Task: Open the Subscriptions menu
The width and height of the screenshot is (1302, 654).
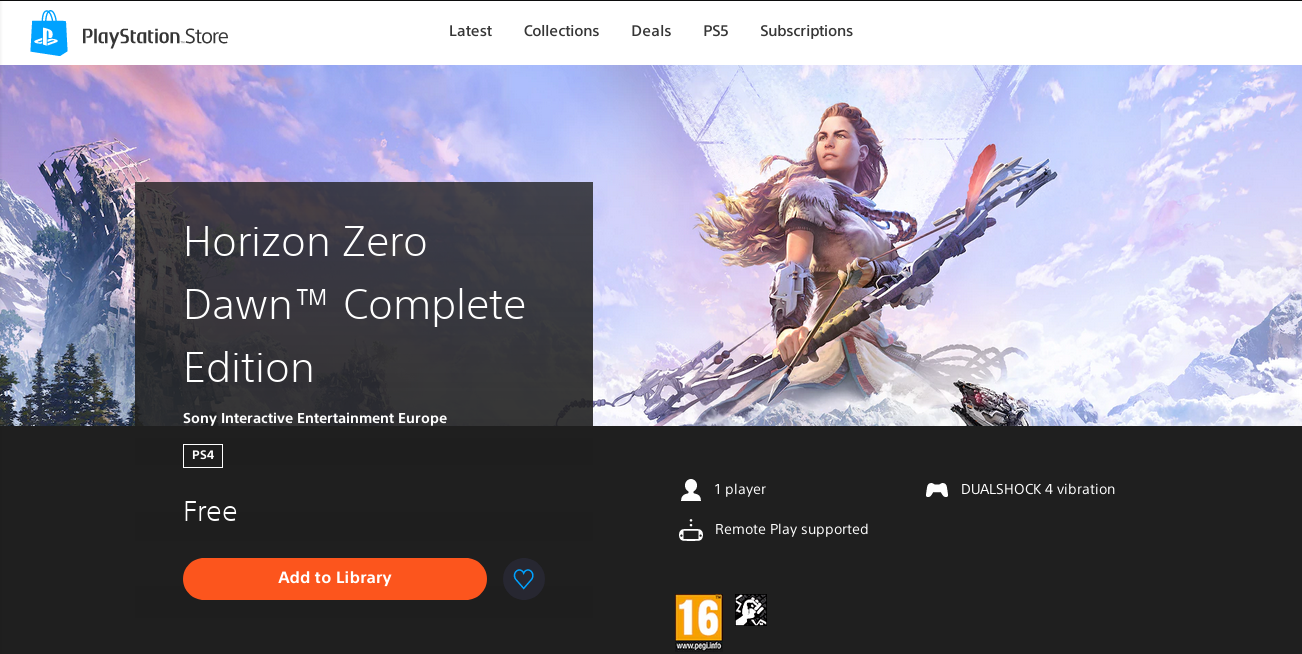Action: [806, 31]
